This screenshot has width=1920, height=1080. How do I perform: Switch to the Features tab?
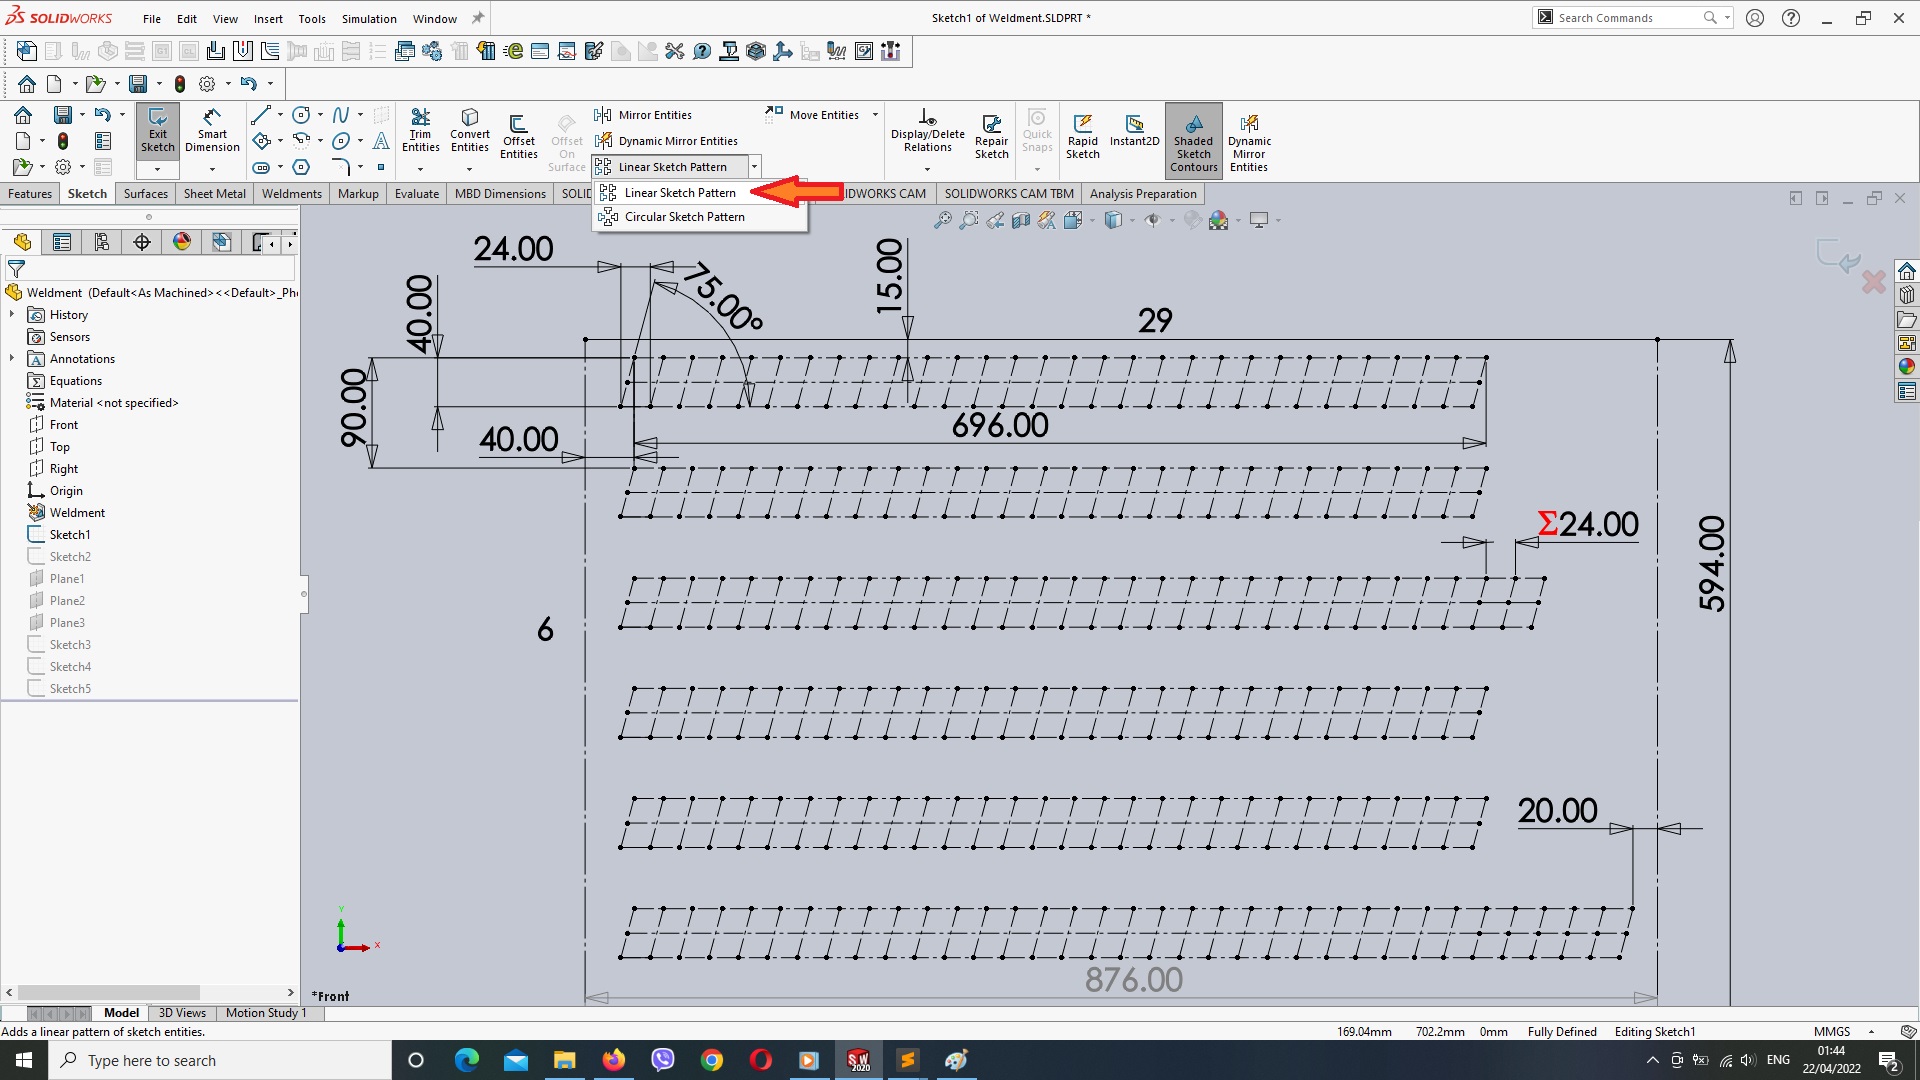point(29,194)
